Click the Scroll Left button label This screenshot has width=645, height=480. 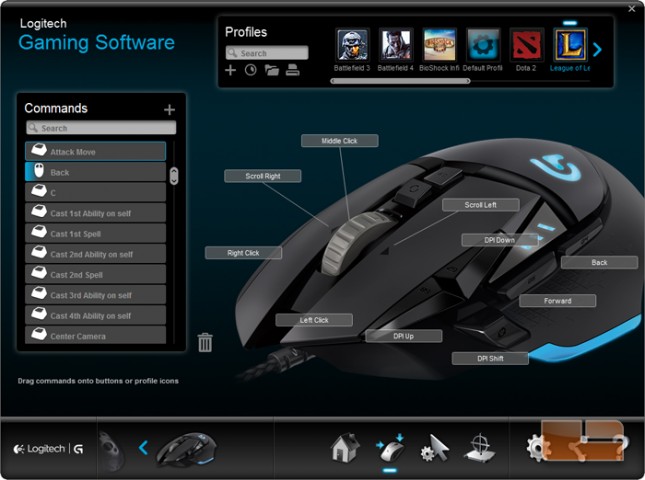click(x=481, y=205)
